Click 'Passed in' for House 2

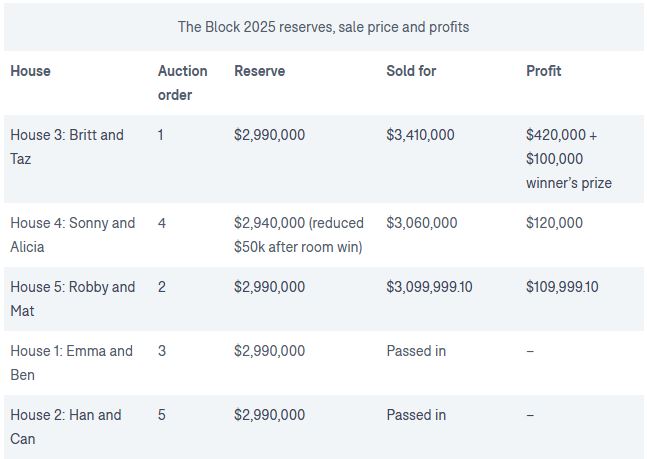(x=416, y=415)
